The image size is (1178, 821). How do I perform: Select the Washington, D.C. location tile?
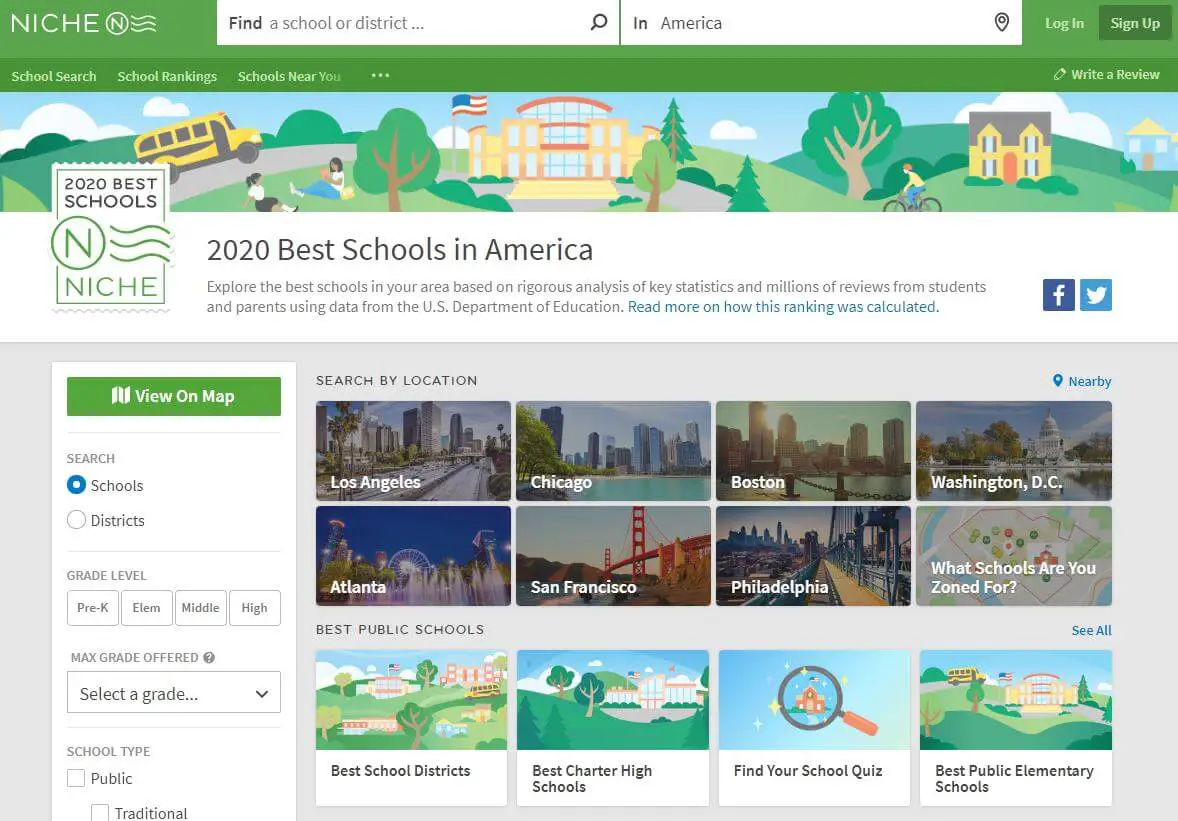point(1013,451)
